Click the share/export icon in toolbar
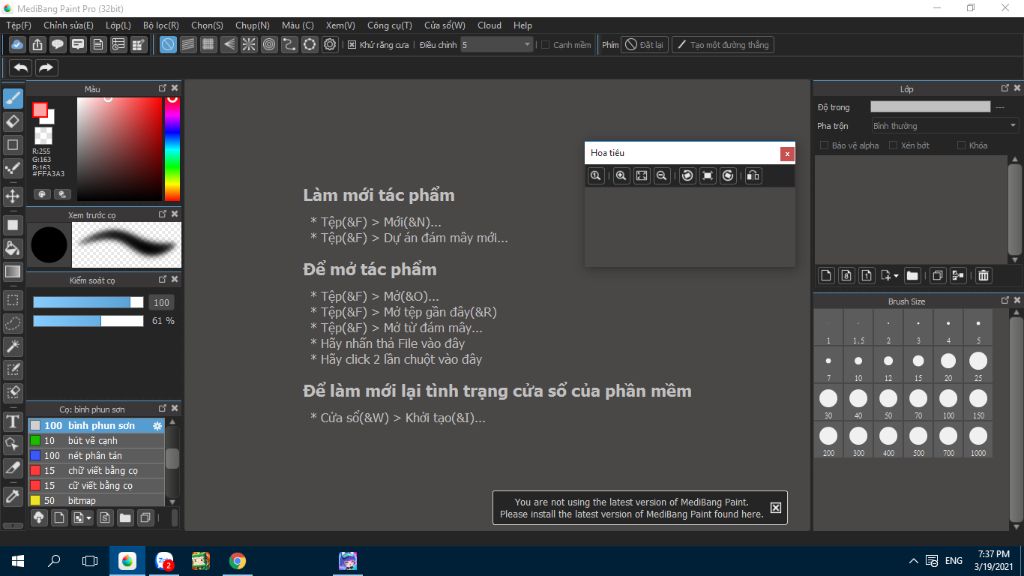1024x576 pixels. pyautogui.click(x=37, y=44)
